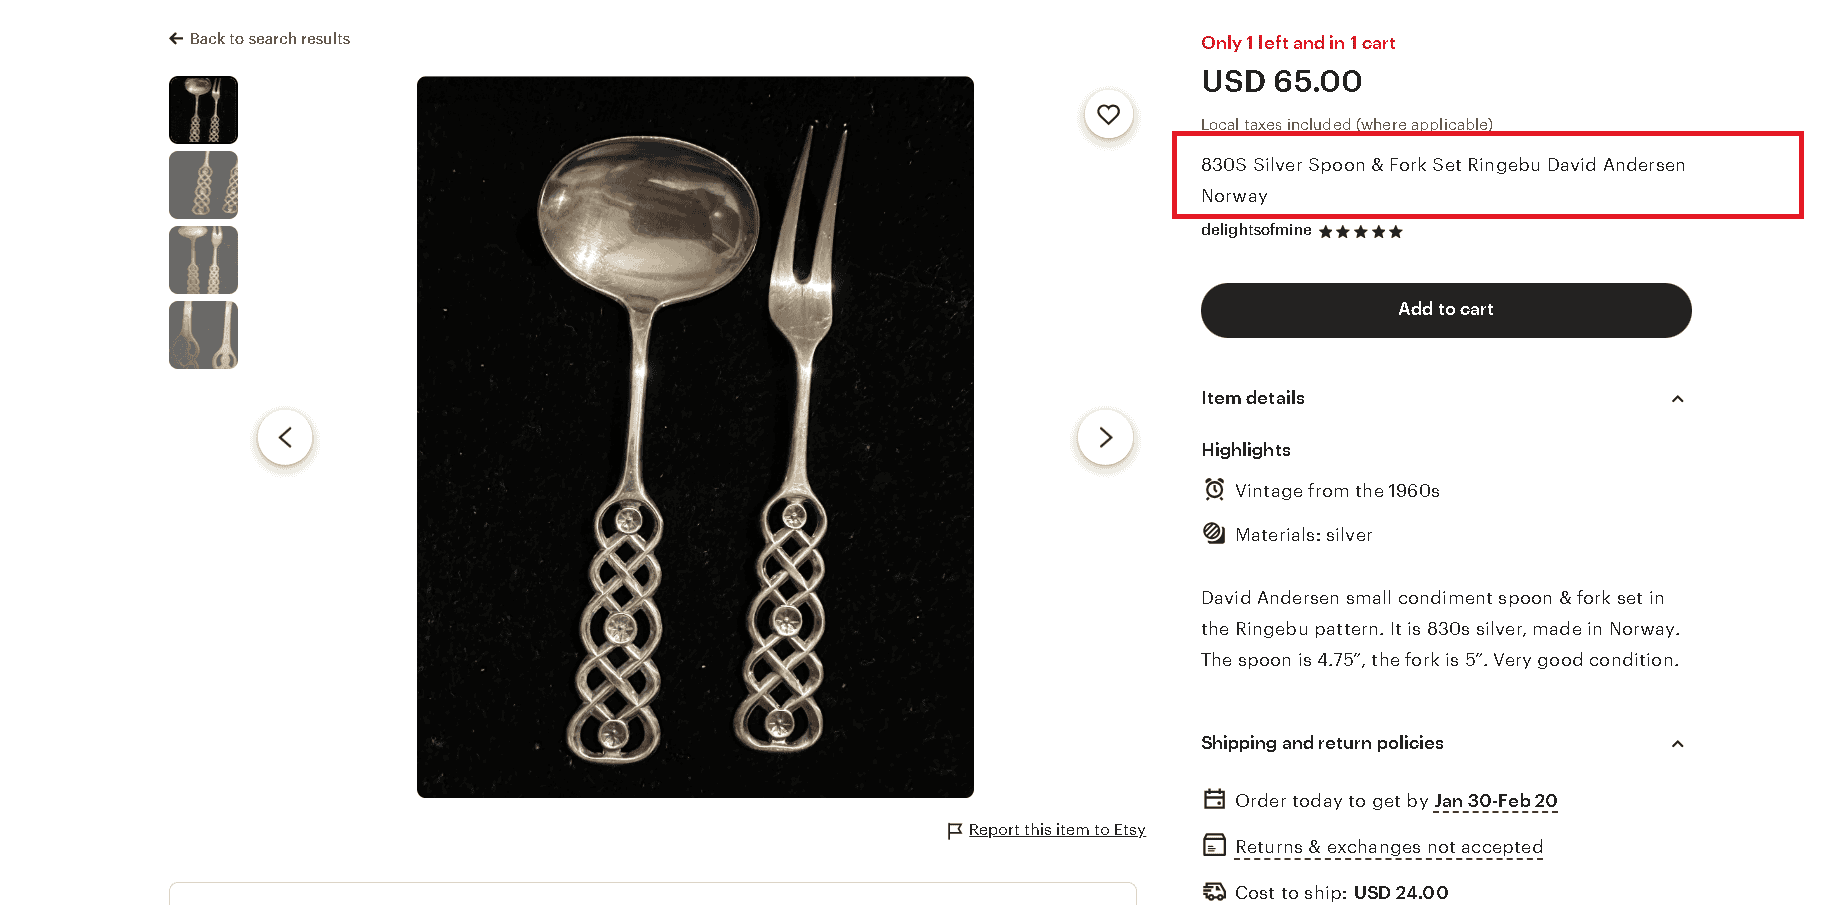
Task: Collapse Shipping and return policies
Action: point(1677,744)
